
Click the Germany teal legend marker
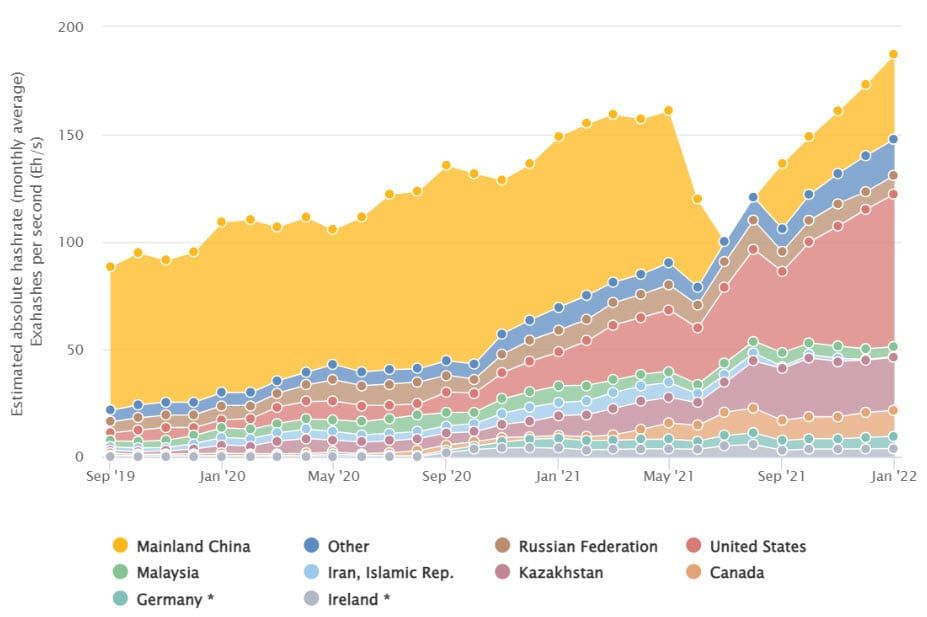[120, 599]
